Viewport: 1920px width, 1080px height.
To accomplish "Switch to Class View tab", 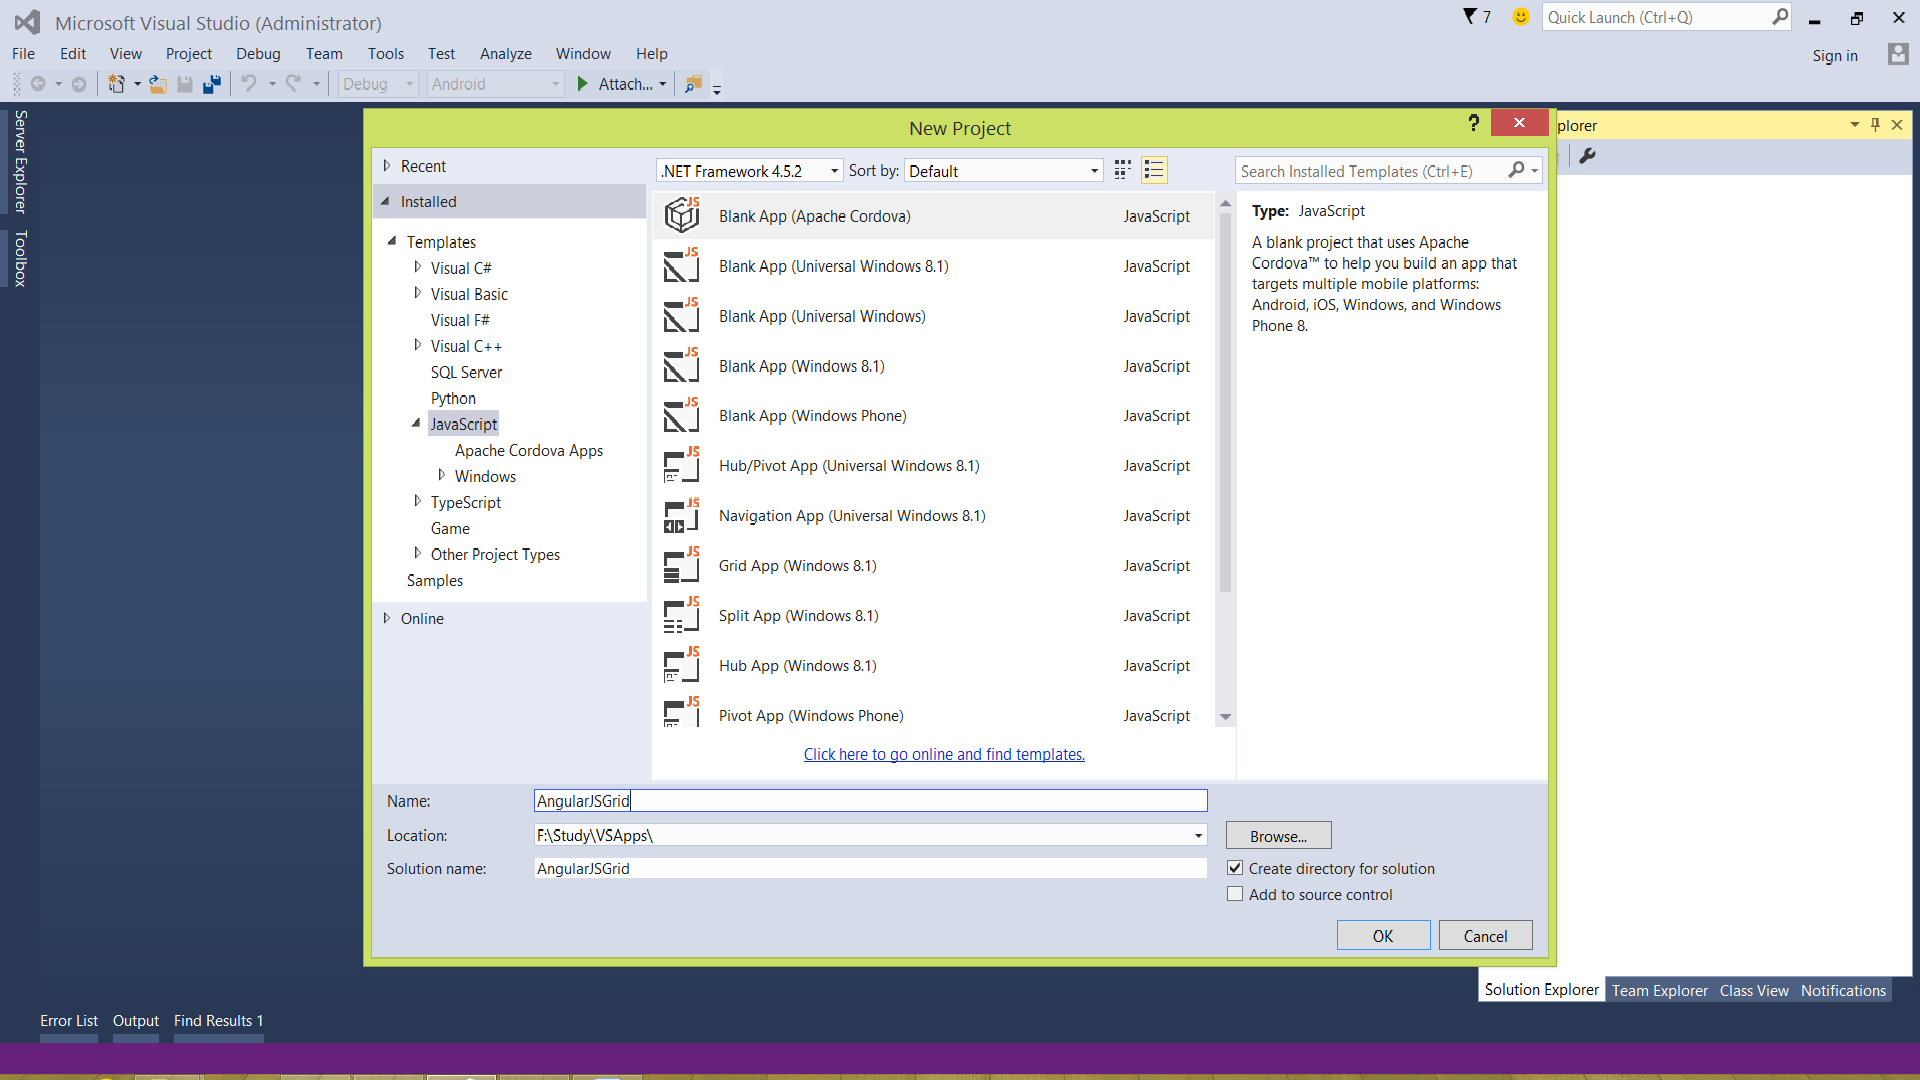I will tap(1754, 990).
